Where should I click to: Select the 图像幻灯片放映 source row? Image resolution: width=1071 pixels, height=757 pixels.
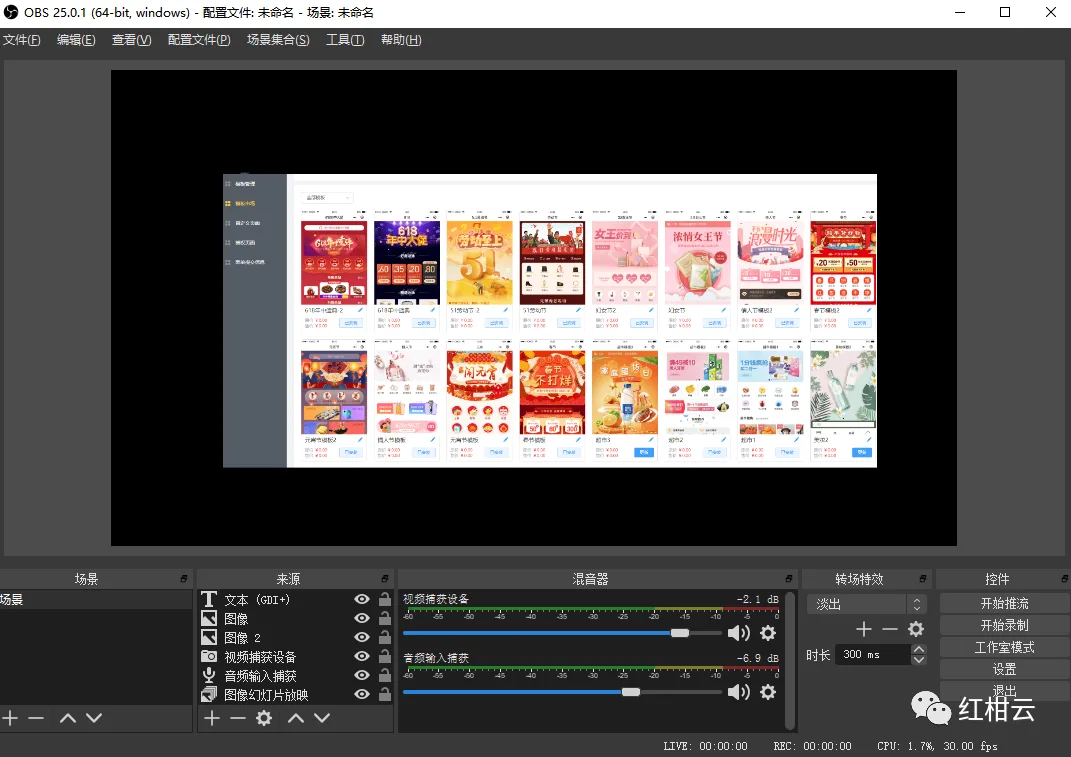click(295, 695)
